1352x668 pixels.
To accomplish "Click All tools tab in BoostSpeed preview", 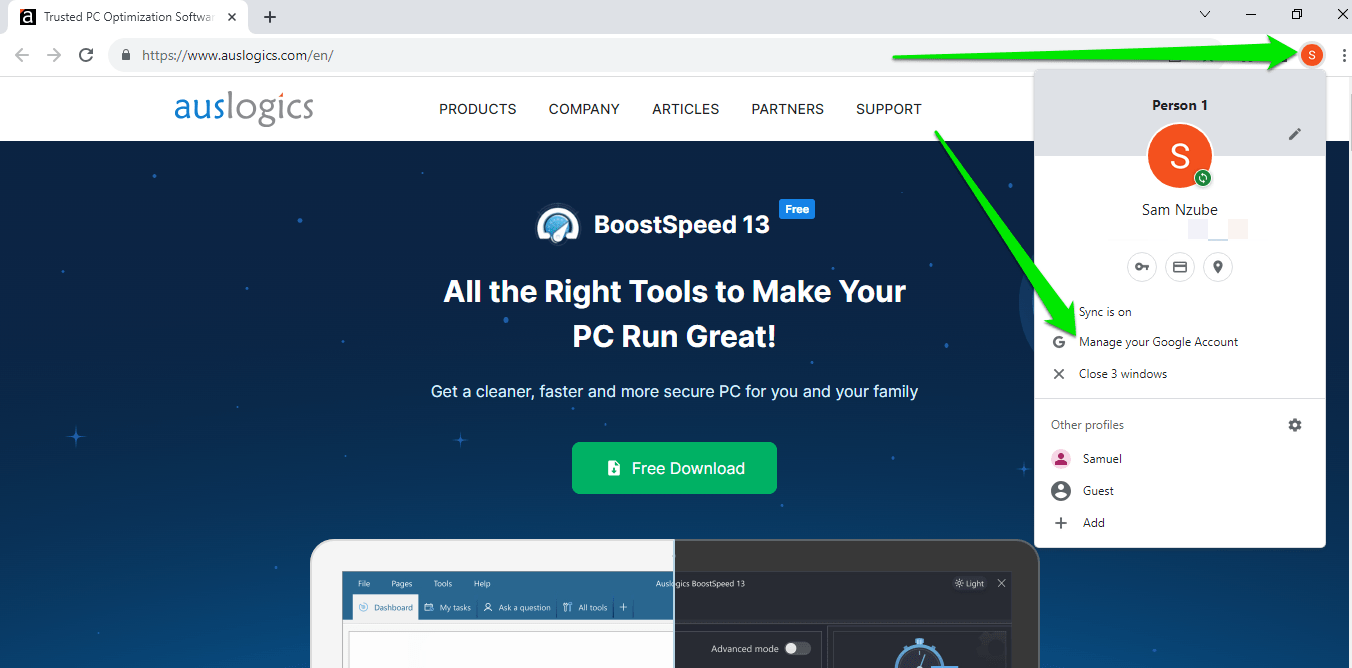I will pos(586,607).
